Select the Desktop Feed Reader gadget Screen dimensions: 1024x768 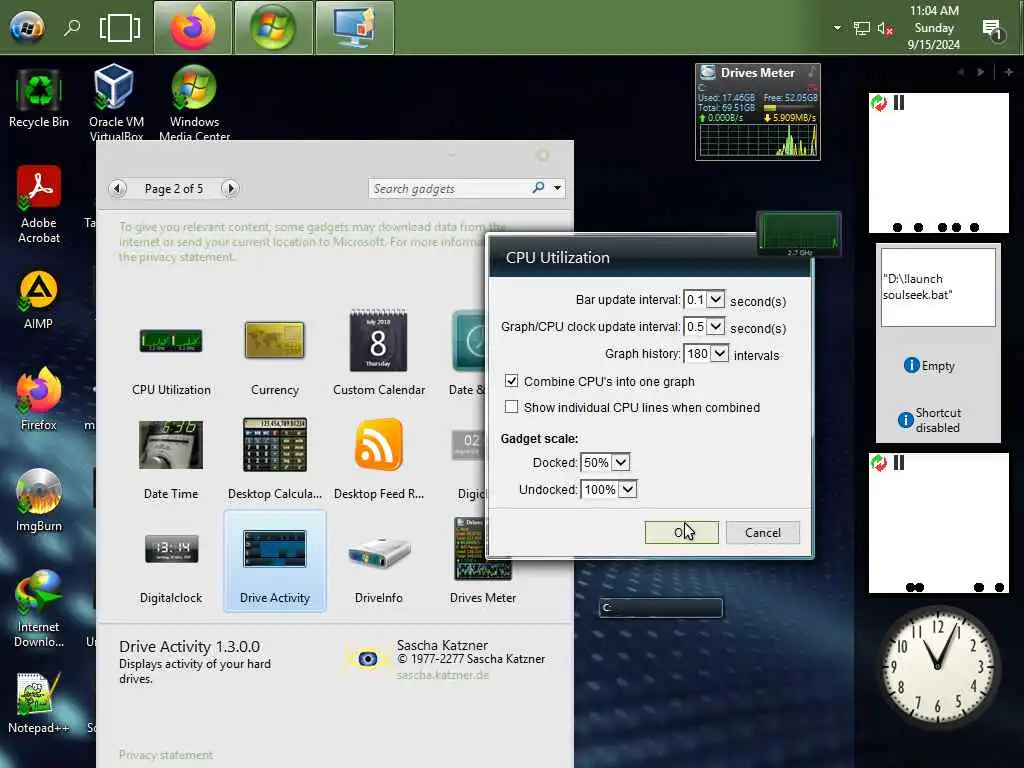coord(379,457)
